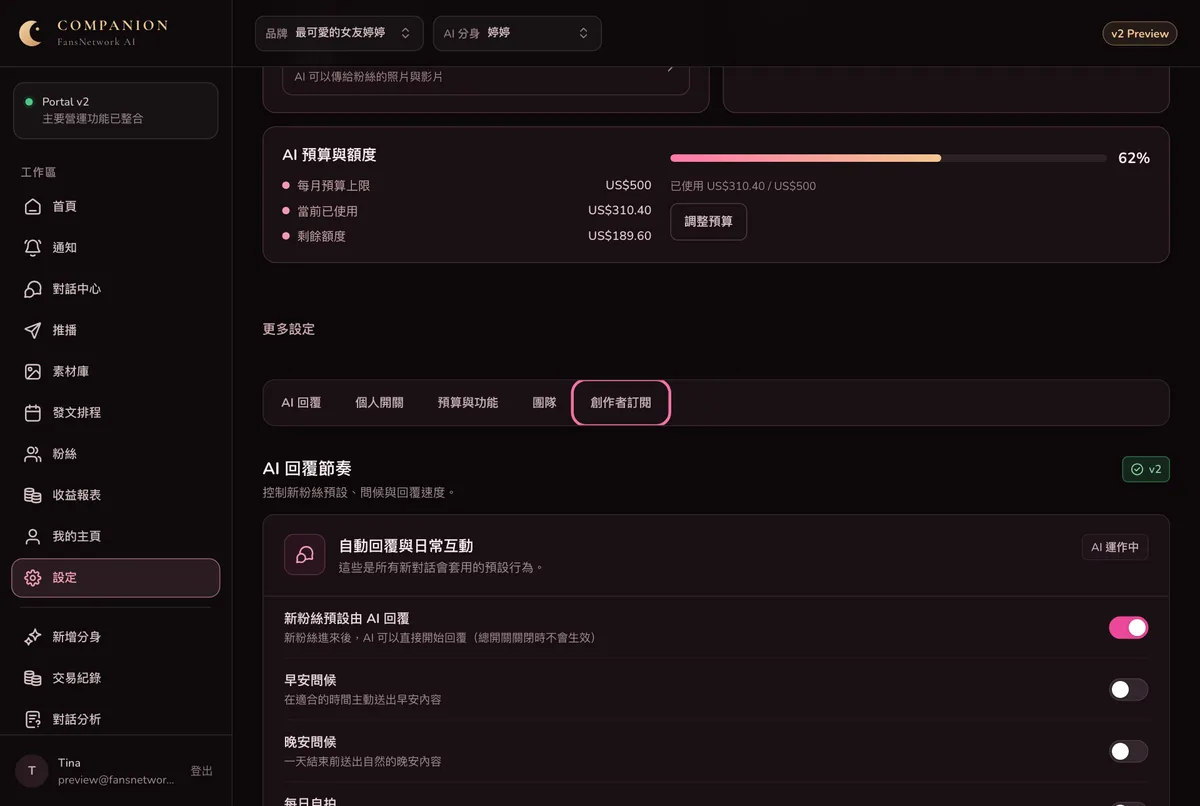Click the paper plane icon beside 推播
1200x806 pixels.
pyautogui.click(x=33, y=330)
